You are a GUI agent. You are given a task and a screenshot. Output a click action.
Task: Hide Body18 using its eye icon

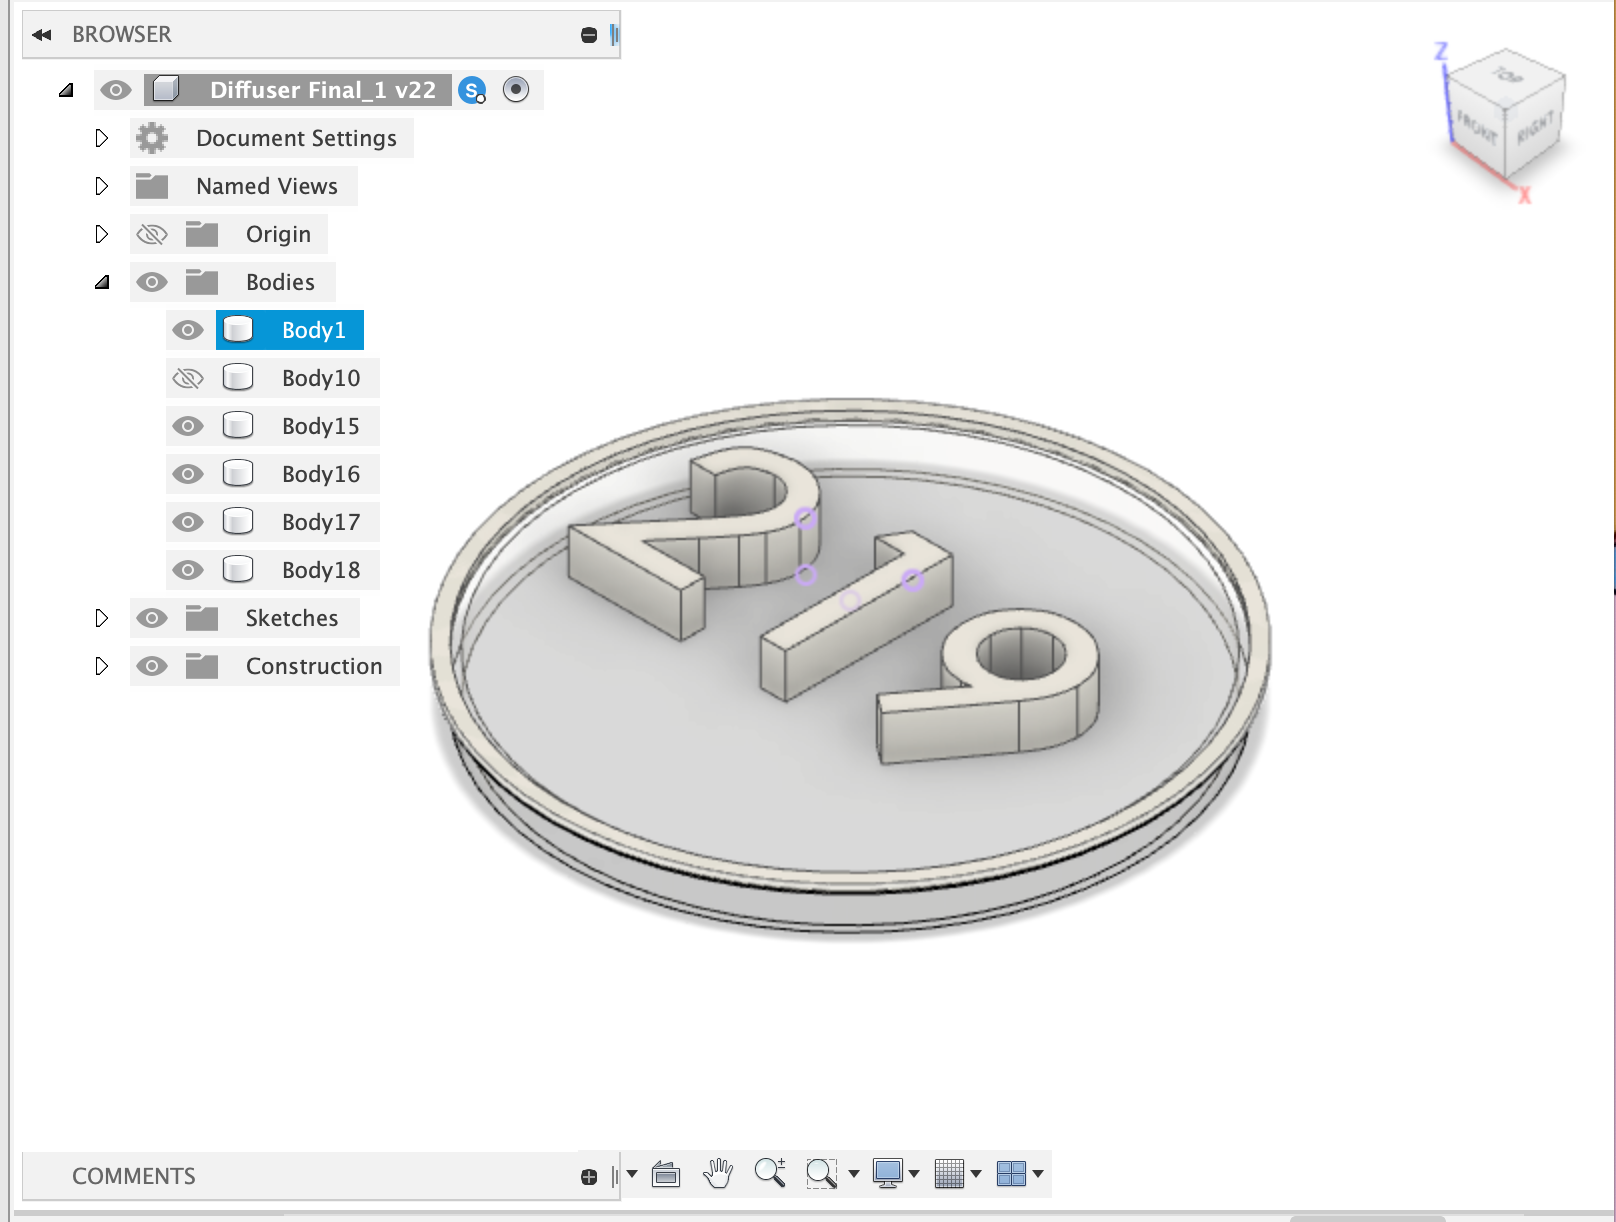pos(188,570)
